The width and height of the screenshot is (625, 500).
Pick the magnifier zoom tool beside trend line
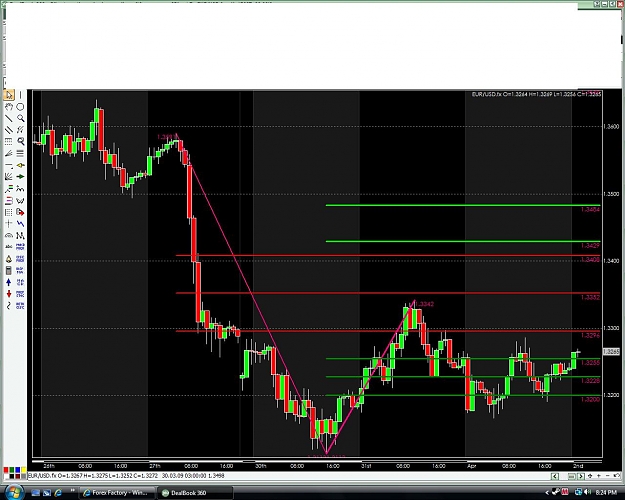[x=20, y=118]
